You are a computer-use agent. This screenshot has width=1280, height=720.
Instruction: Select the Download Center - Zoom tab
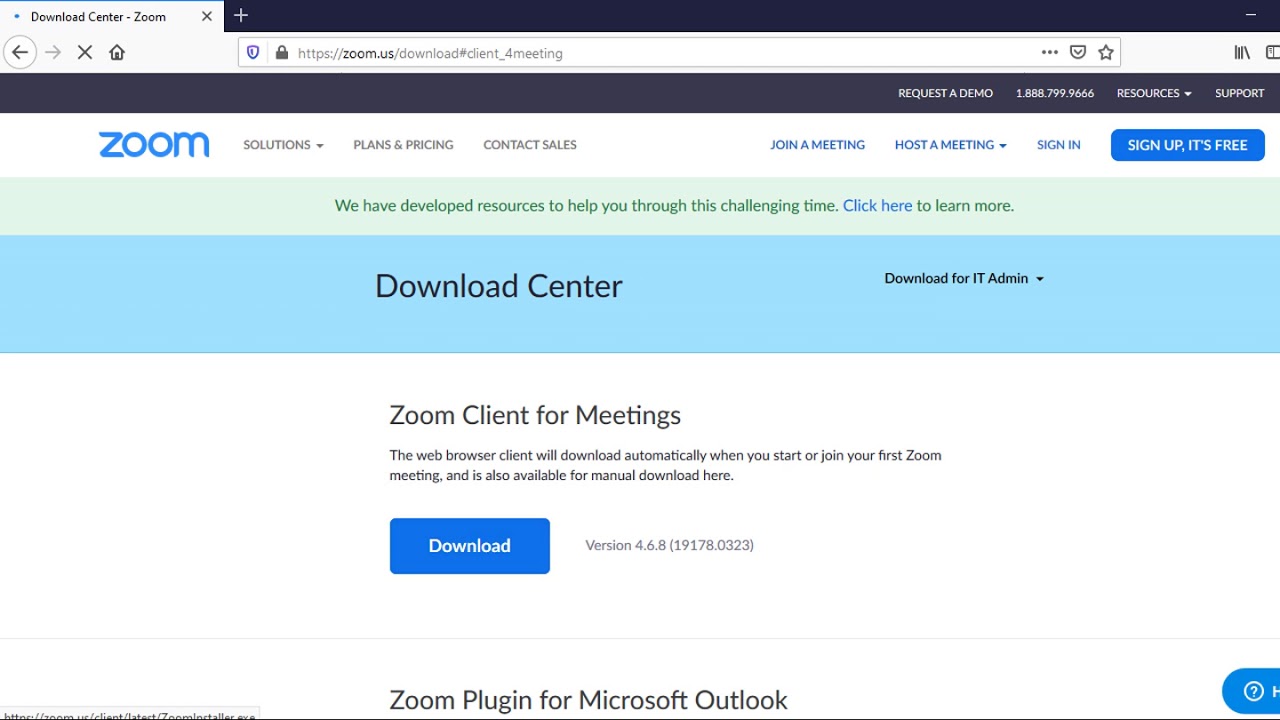point(110,17)
